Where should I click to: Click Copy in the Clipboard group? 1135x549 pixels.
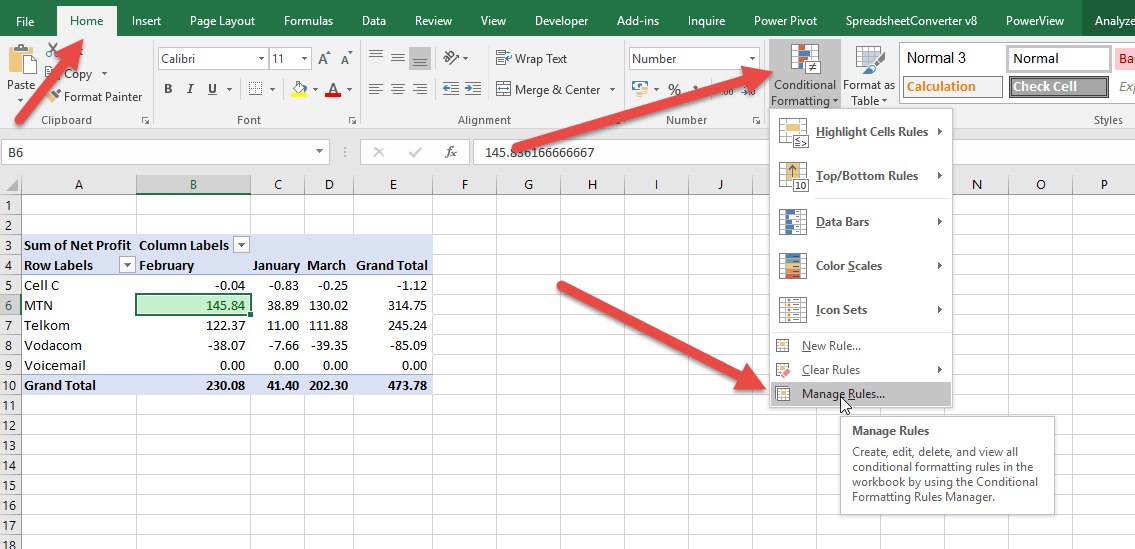point(77,74)
